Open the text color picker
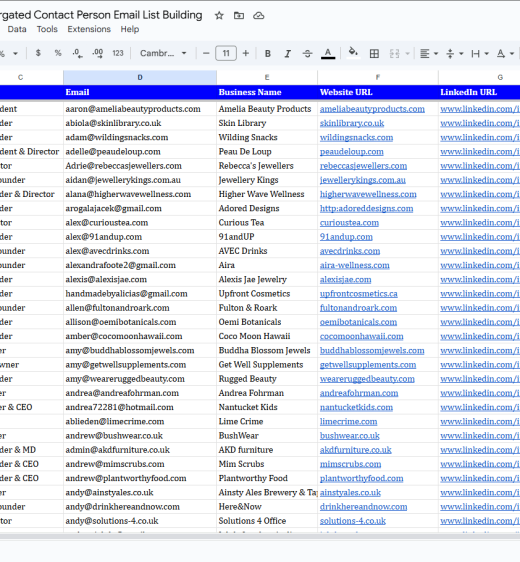This screenshot has height=562, width=520. [328, 53]
